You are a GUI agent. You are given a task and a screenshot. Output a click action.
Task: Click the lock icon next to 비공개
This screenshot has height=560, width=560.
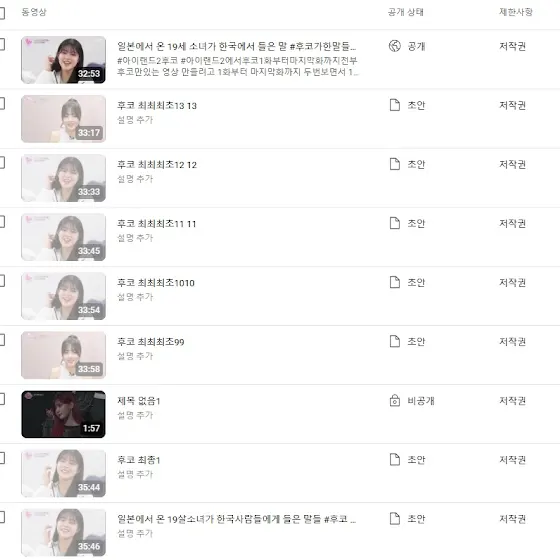coord(395,400)
